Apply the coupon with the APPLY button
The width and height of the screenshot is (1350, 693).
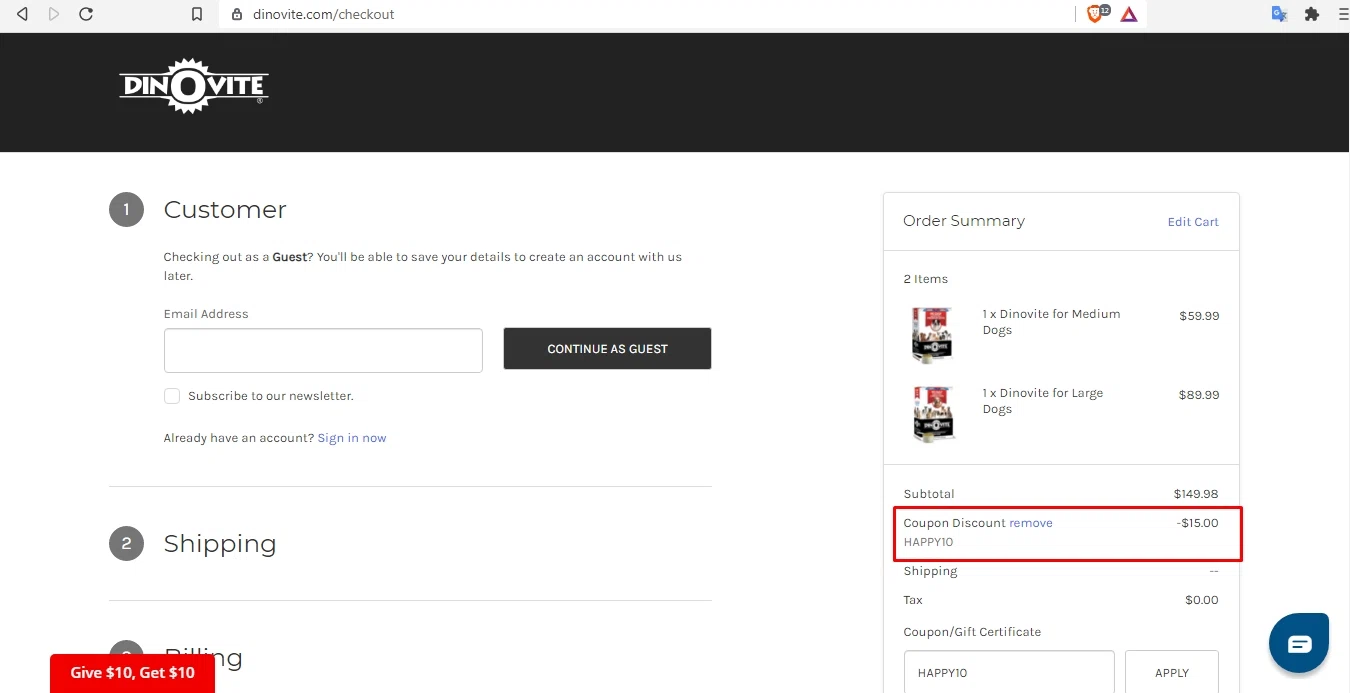pos(1172,672)
